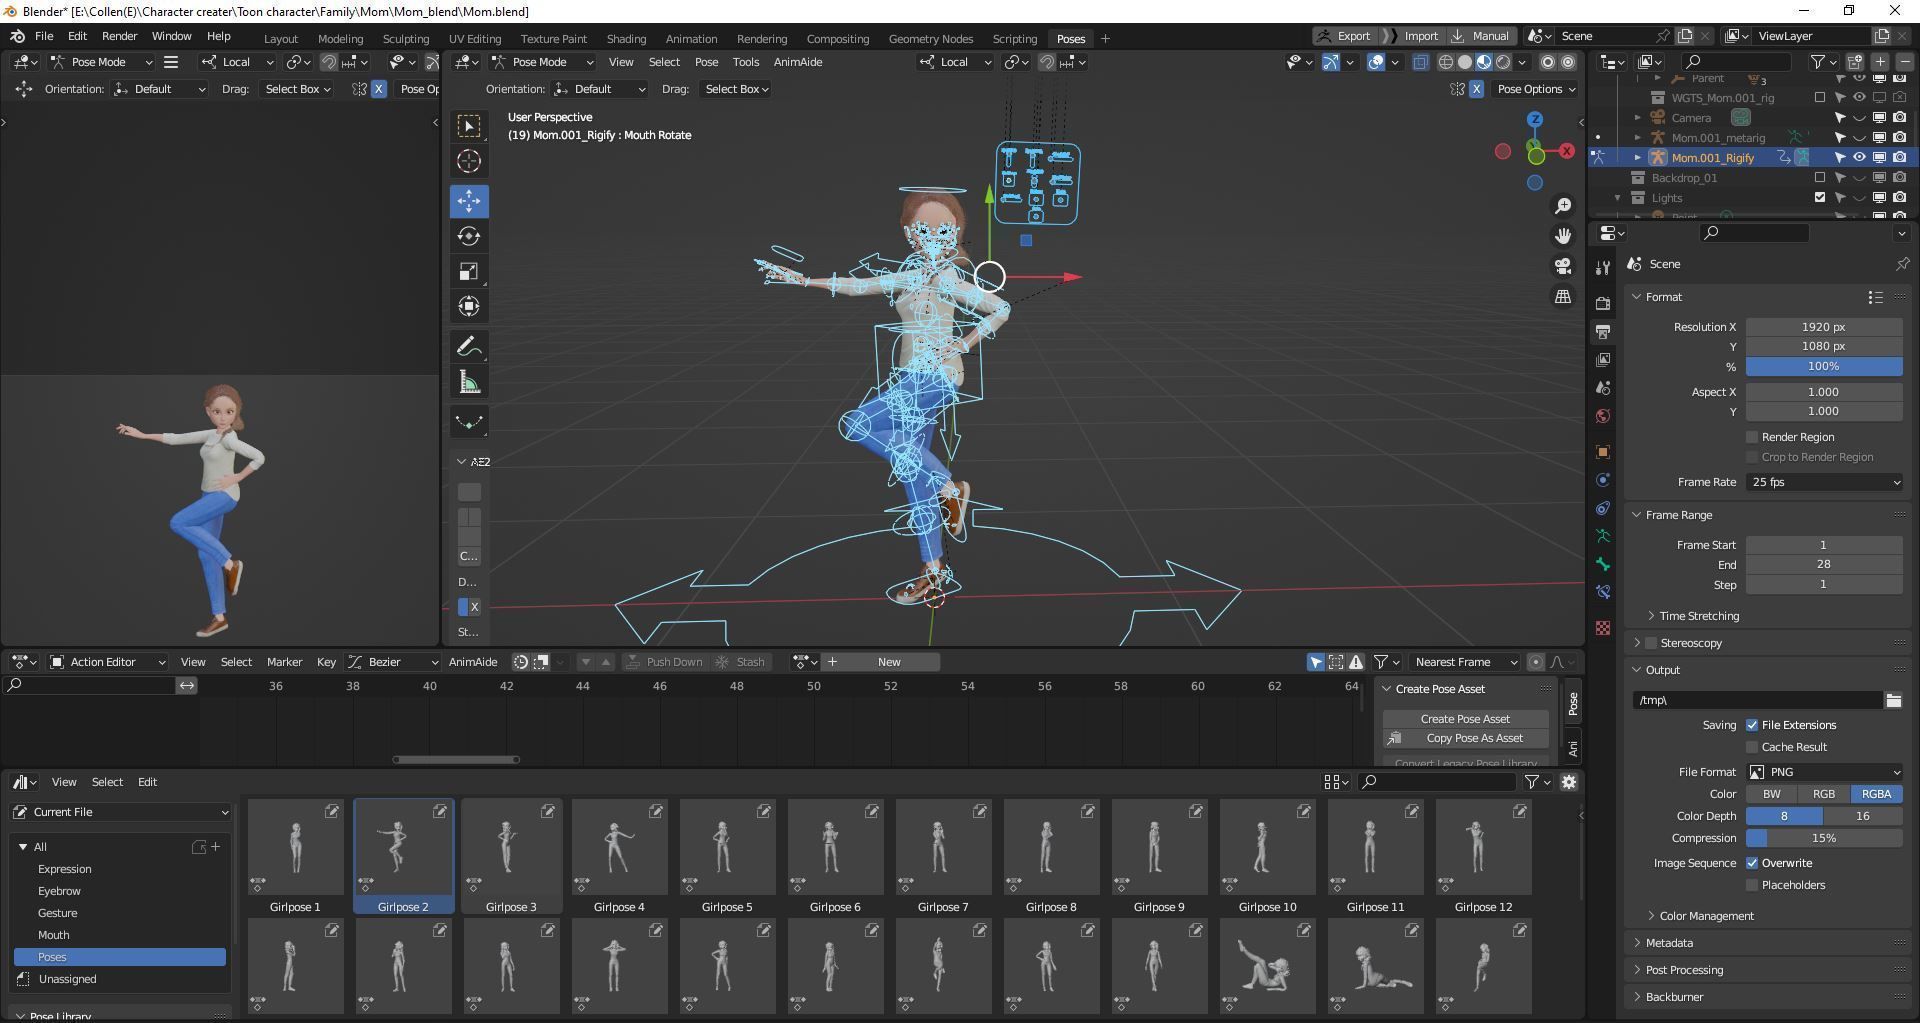Open the Object properties tab
The height and width of the screenshot is (1023, 1920).
(x=1603, y=452)
